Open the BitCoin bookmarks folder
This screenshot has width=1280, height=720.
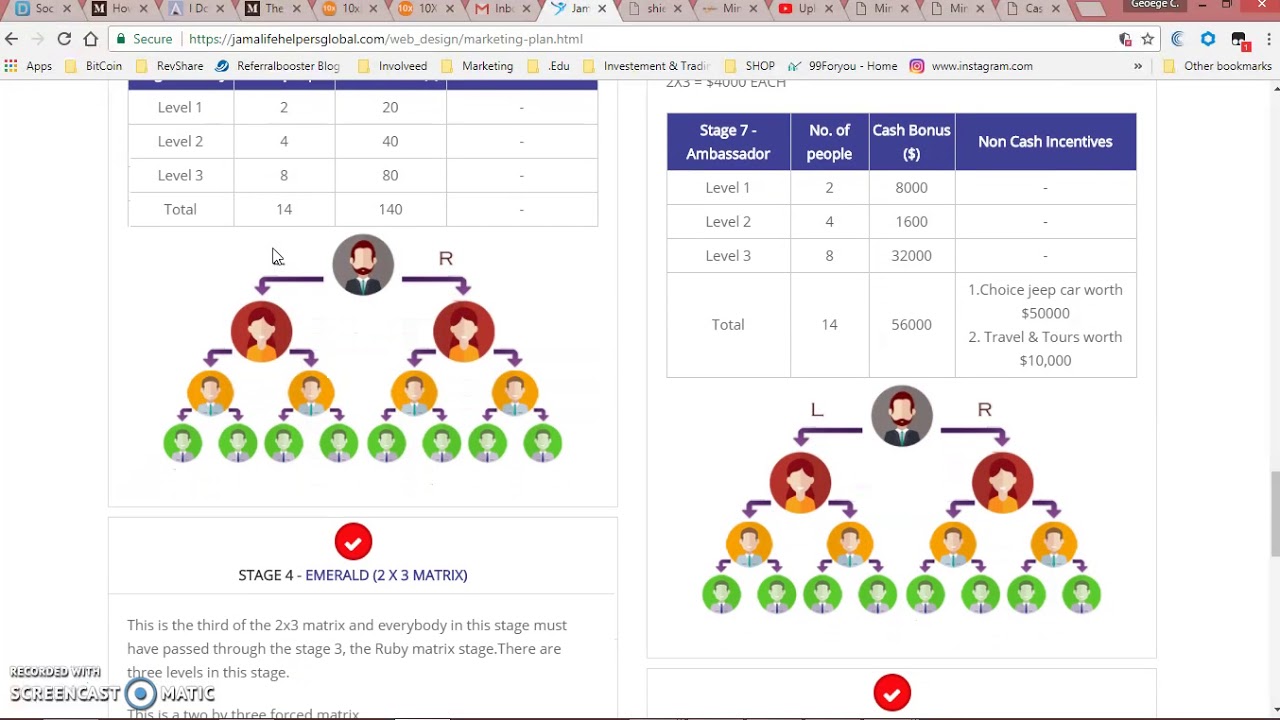tap(94, 66)
